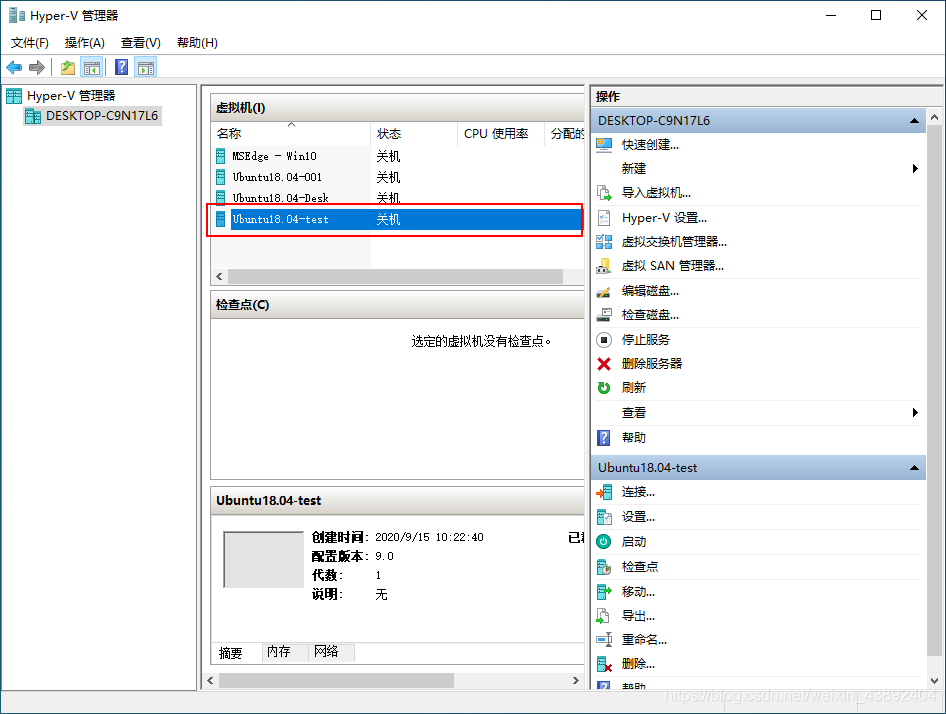
Task: Click red X 删除服务器 icon
Action: click(x=604, y=364)
